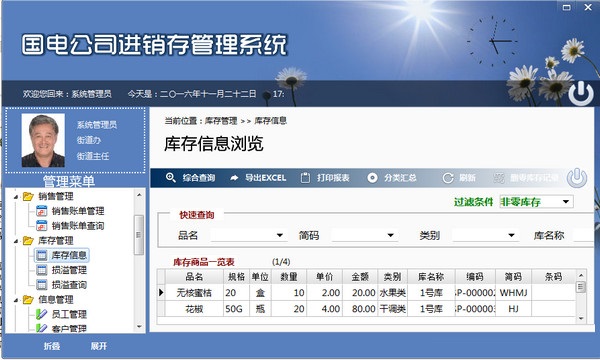Select 库存信息 in the menu tree

(x=69, y=255)
